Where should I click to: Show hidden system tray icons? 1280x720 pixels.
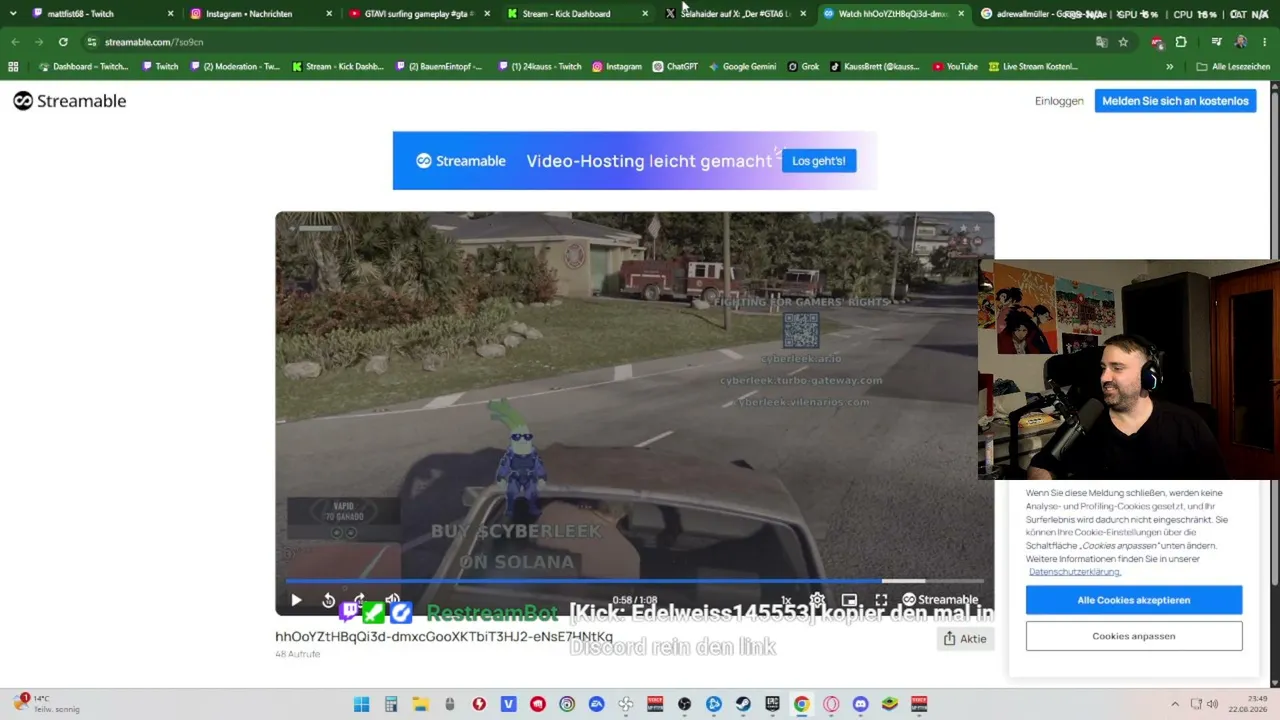[1175, 704]
